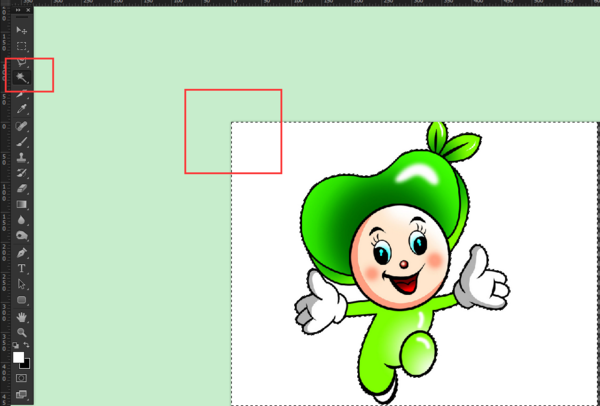The height and width of the screenshot is (406, 600).
Task: Select the Eraser tool
Action: (x=21, y=187)
